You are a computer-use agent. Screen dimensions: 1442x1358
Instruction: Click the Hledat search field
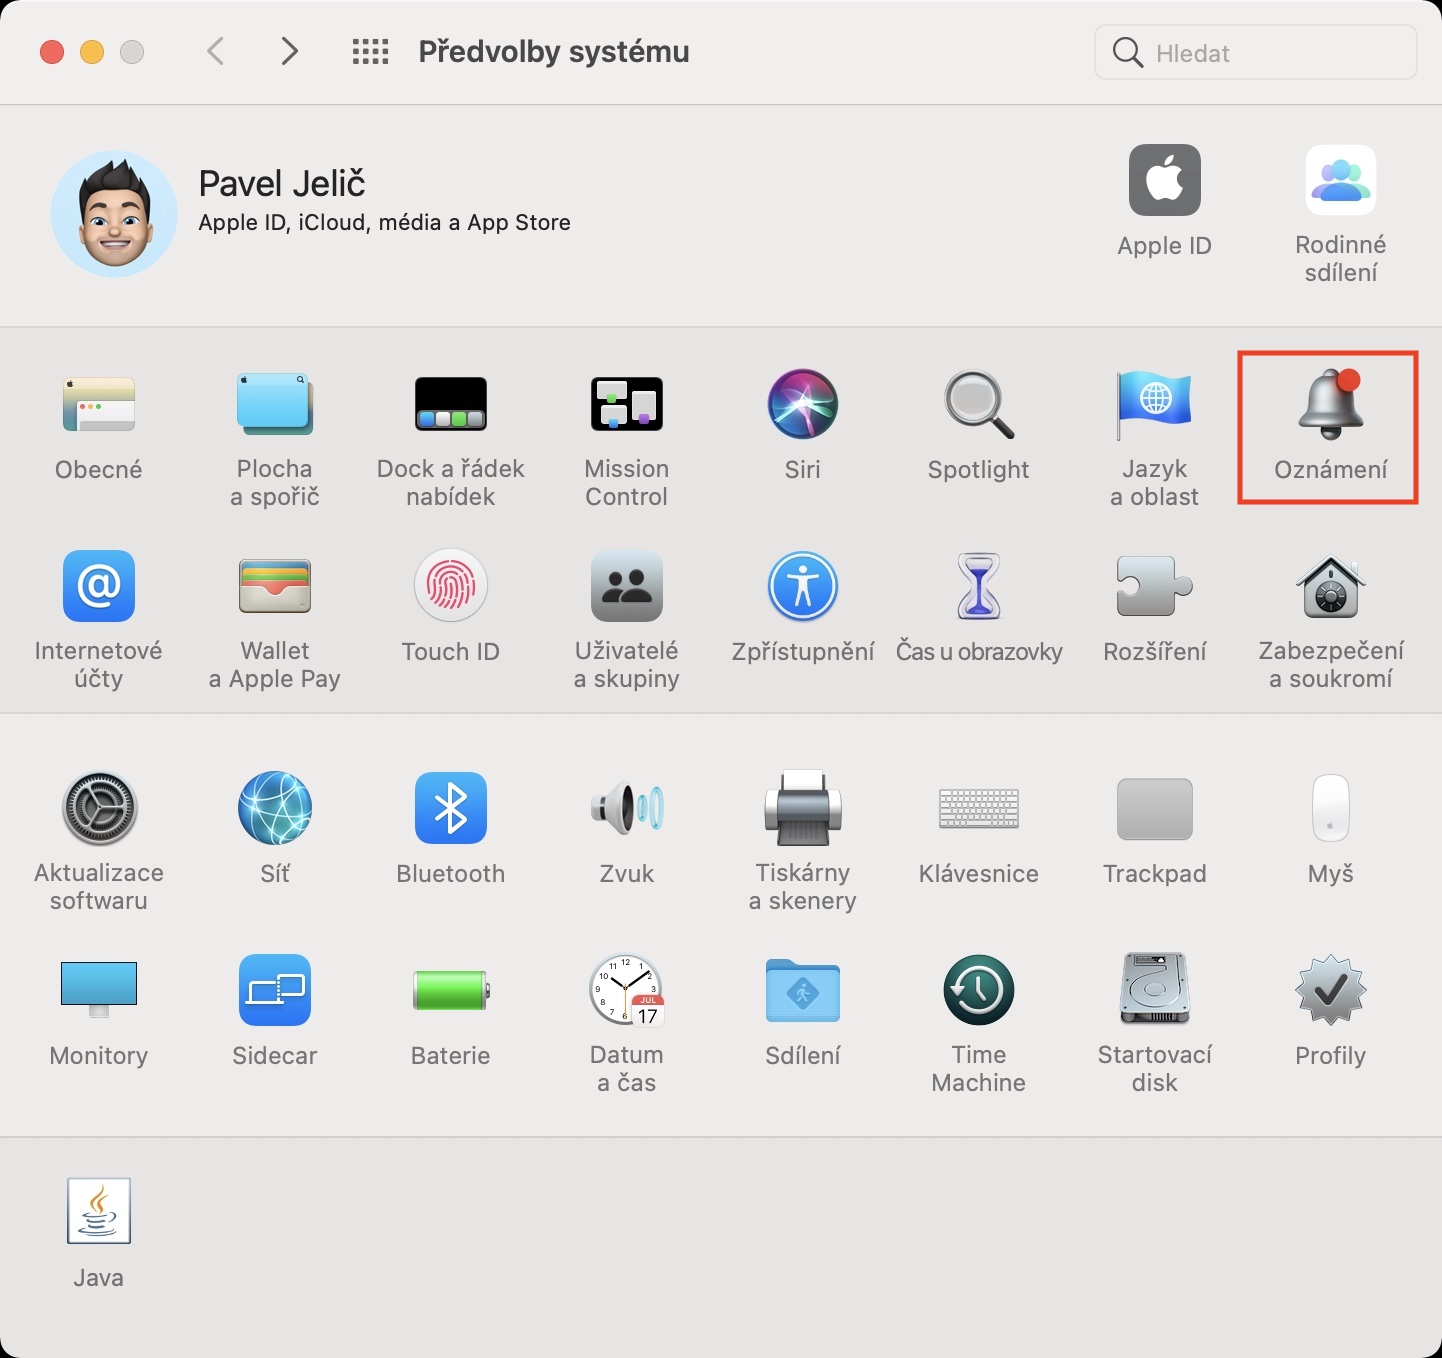(1256, 52)
